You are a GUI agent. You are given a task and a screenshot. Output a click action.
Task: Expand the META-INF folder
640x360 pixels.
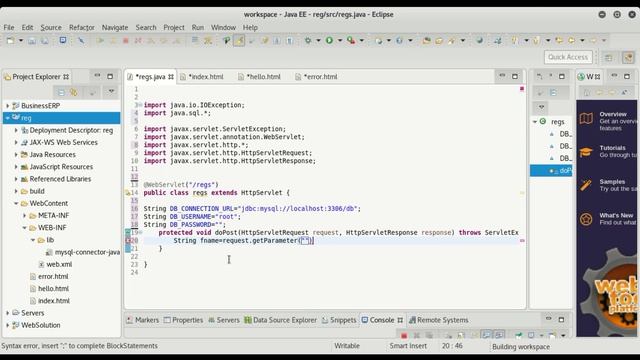point(24,216)
